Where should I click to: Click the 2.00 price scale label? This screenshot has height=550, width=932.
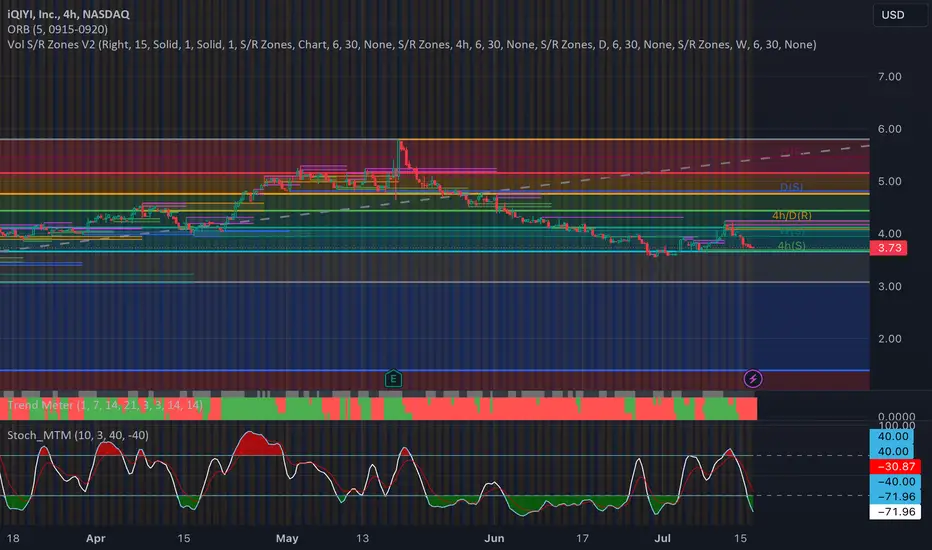[889, 339]
